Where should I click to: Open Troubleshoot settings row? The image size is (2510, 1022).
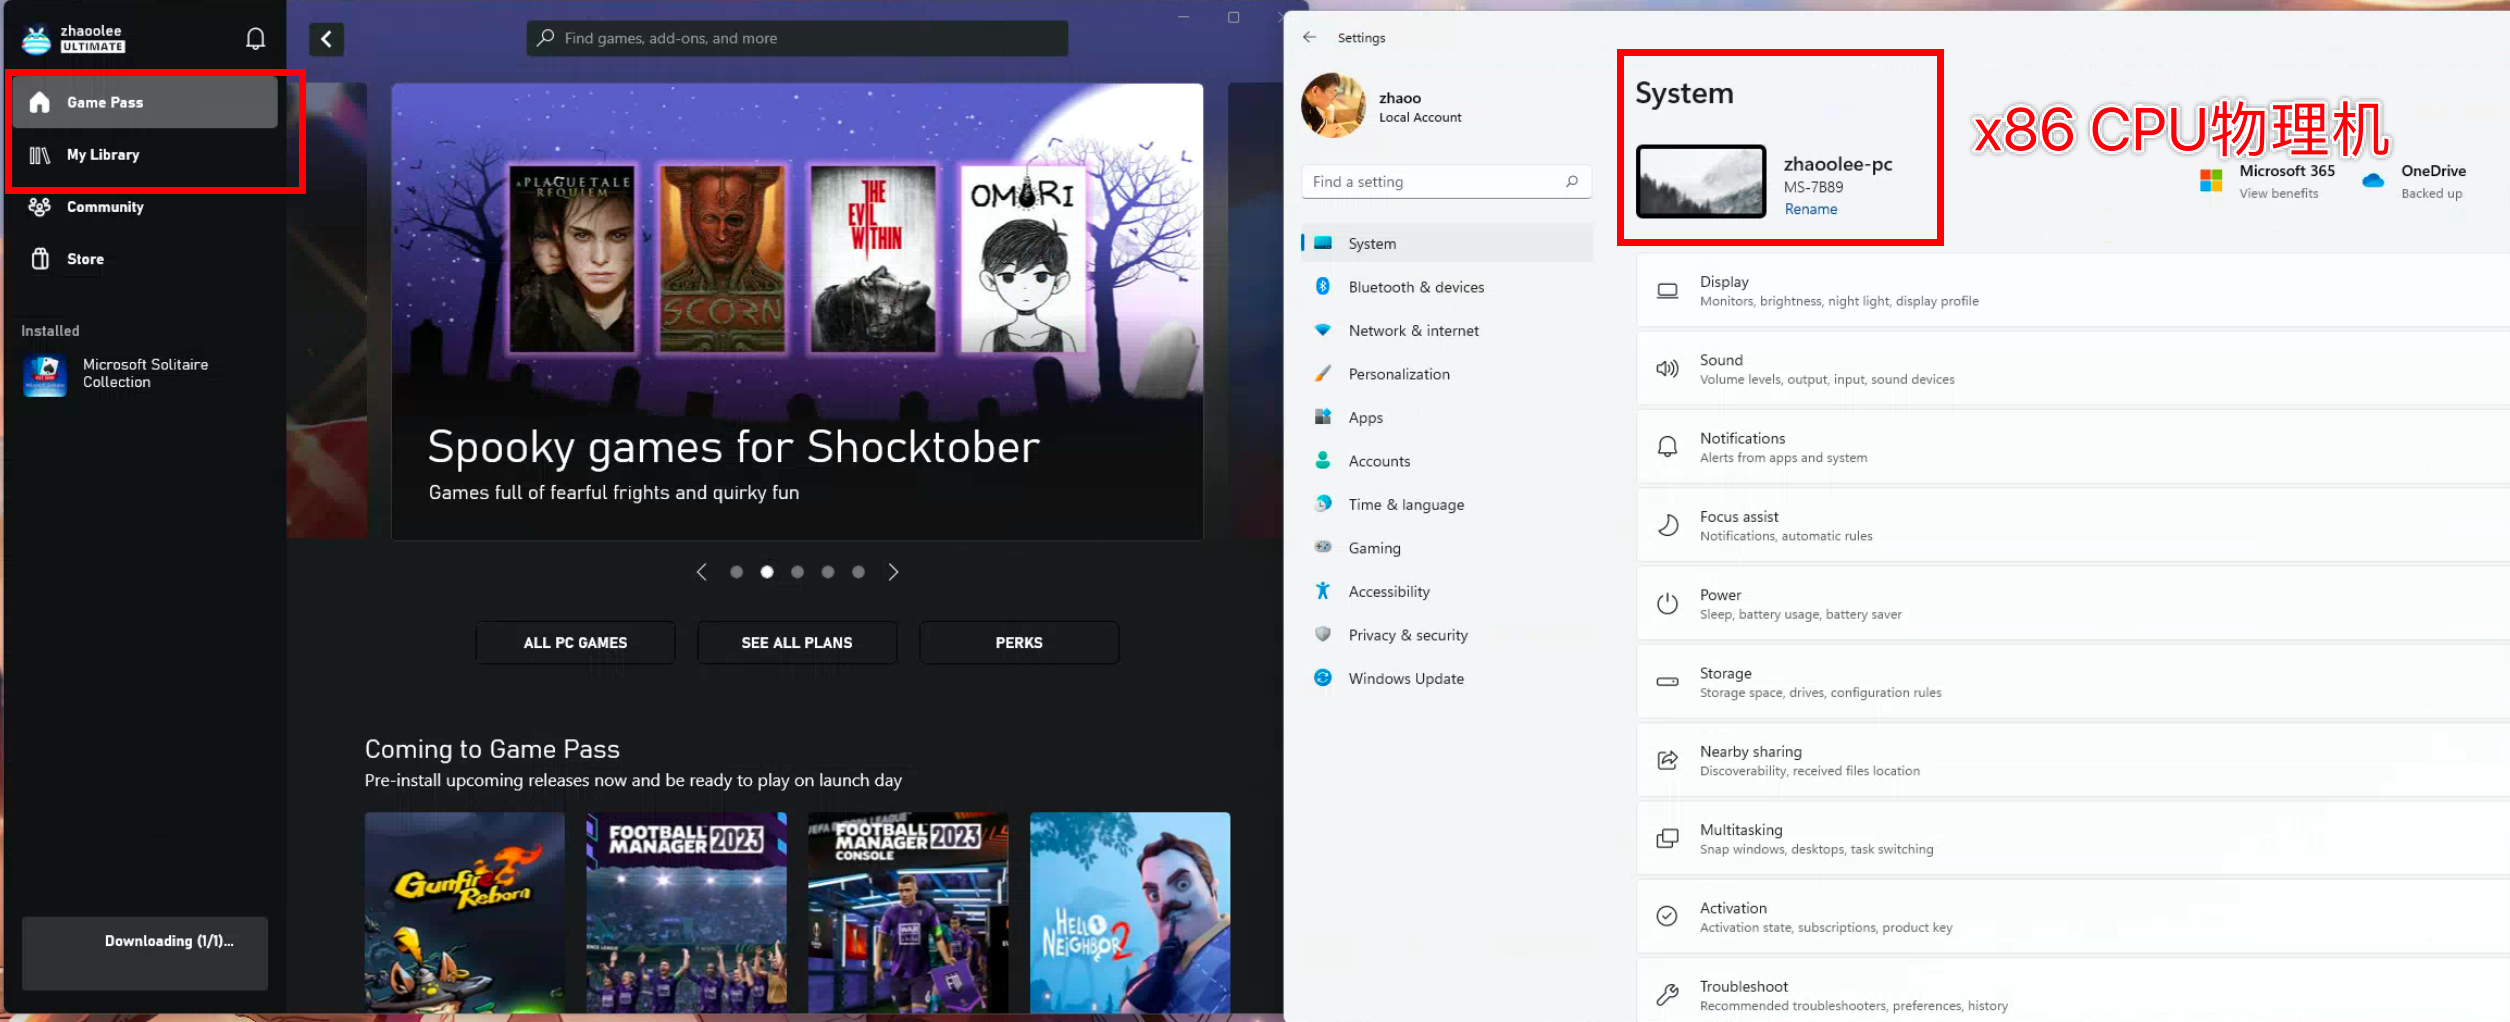[2073, 992]
